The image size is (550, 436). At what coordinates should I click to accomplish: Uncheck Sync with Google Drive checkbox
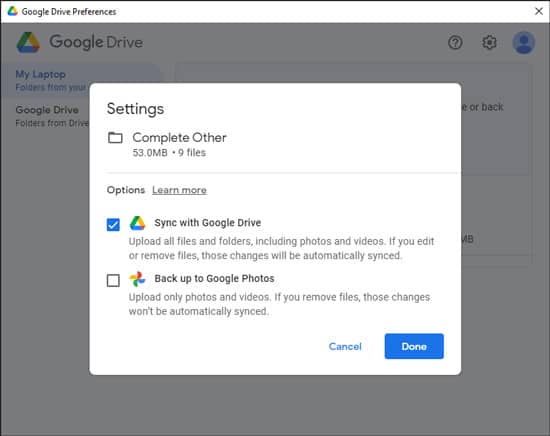(x=113, y=224)
